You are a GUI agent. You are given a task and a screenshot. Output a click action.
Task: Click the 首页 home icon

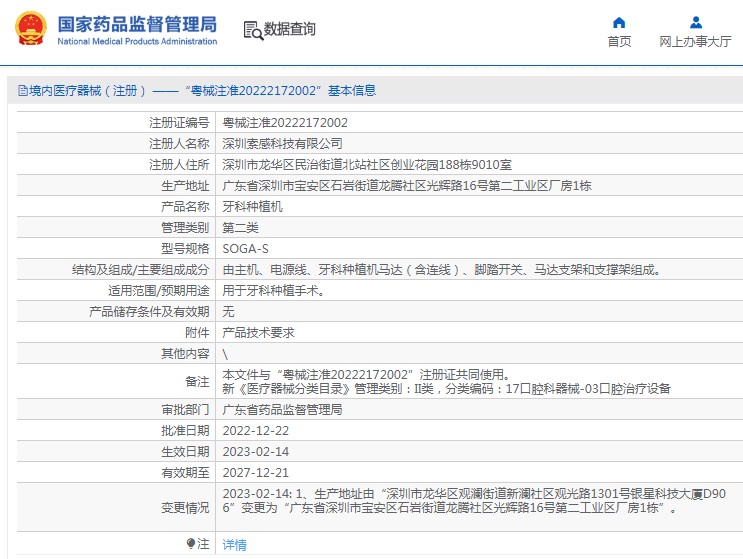[x=619, y=22]
